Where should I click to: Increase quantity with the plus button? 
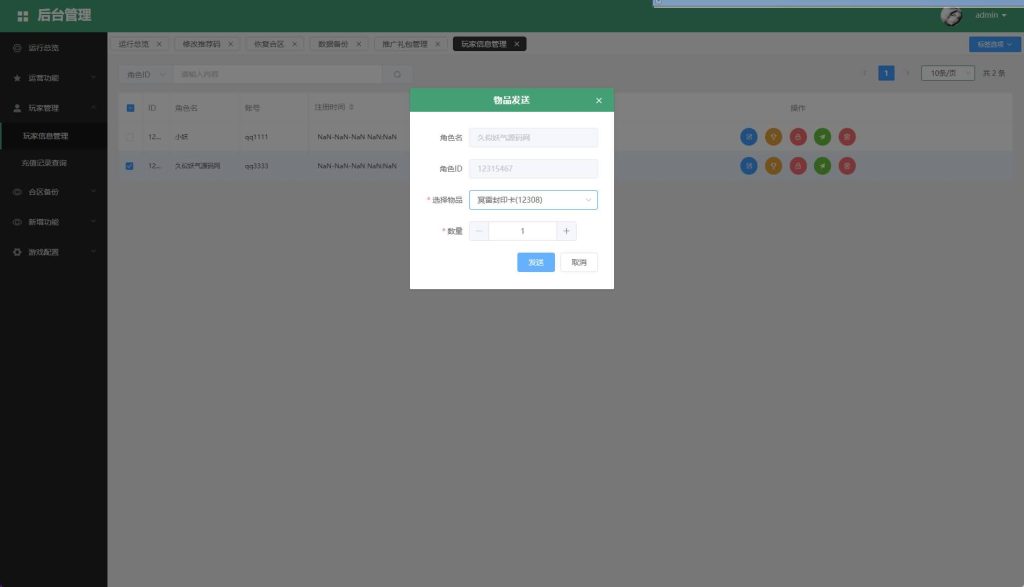[566, 231]
